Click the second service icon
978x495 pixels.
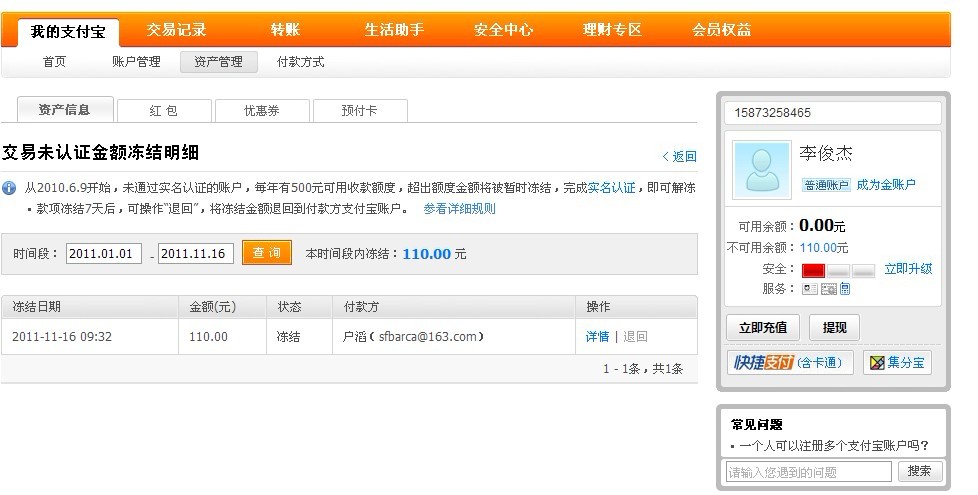[827, 289]
